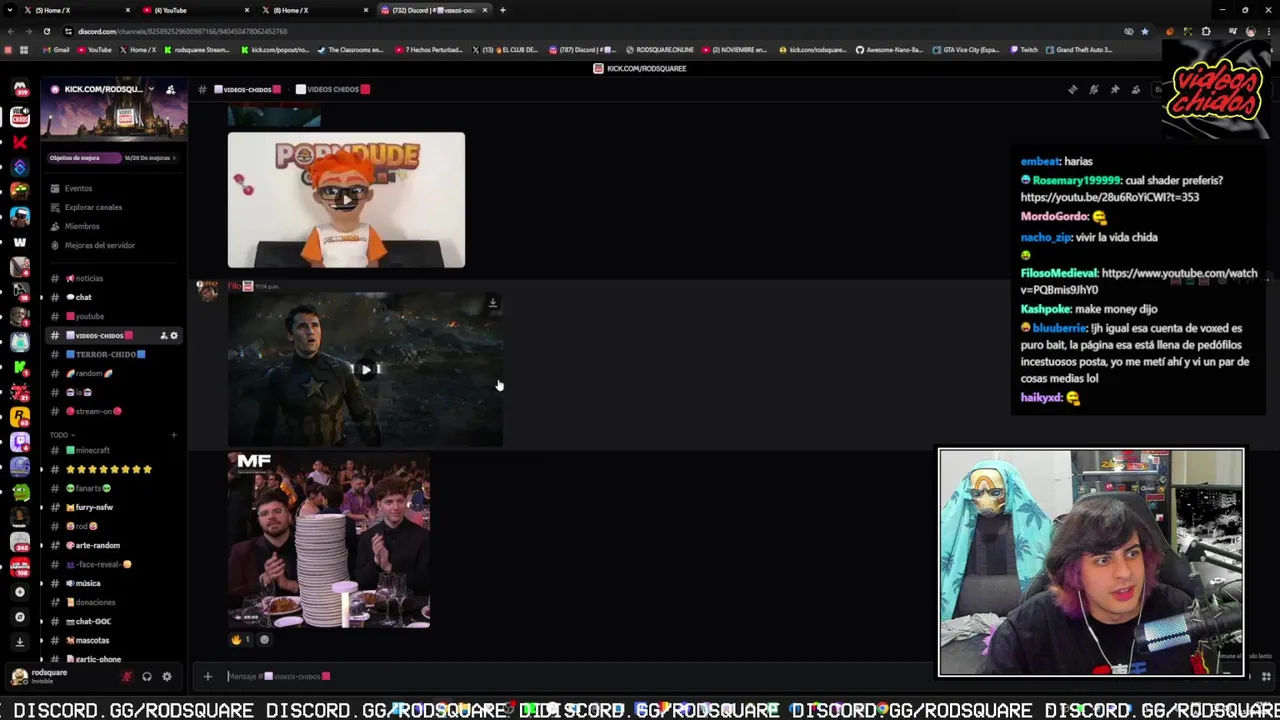Open Eventos in server sidebar
Screen dimensions: 1280x720
pyautogui.click(x=112, y=188)
